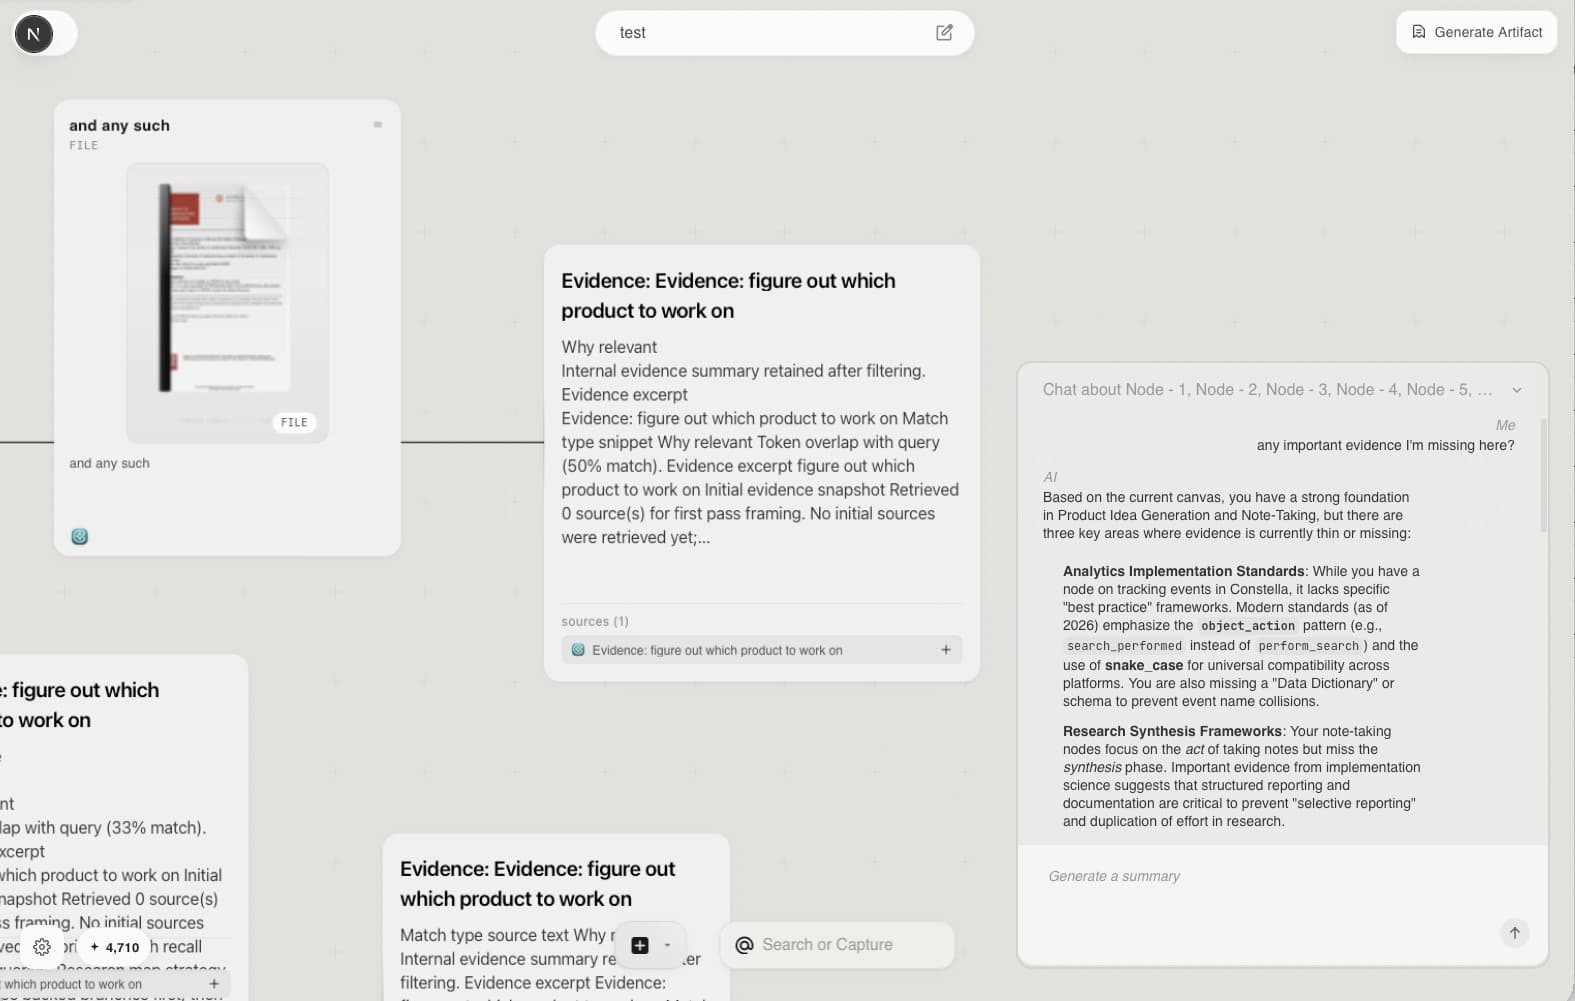Send the chat message with the arrow icon
Screen dimensions: 1575x1001
click(x=1514, y=933)
